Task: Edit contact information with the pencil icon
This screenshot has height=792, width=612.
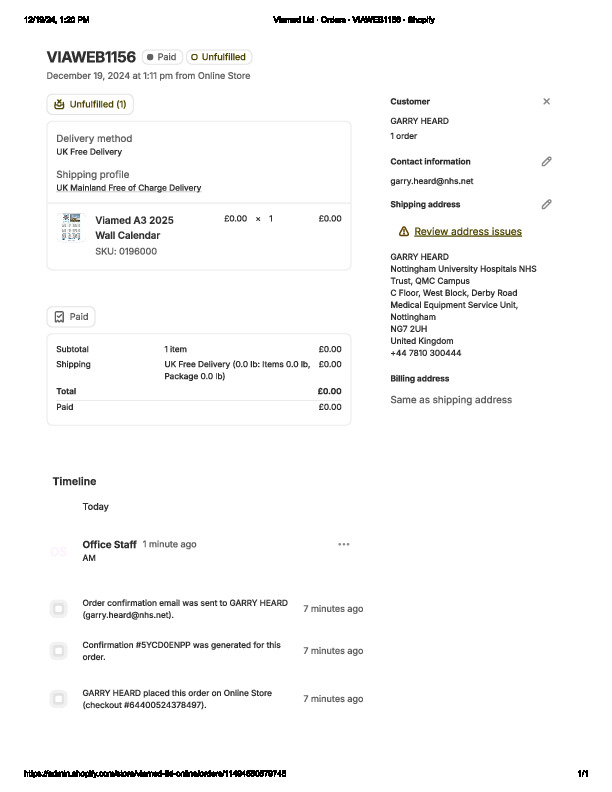Action: [x=546, y=161]
